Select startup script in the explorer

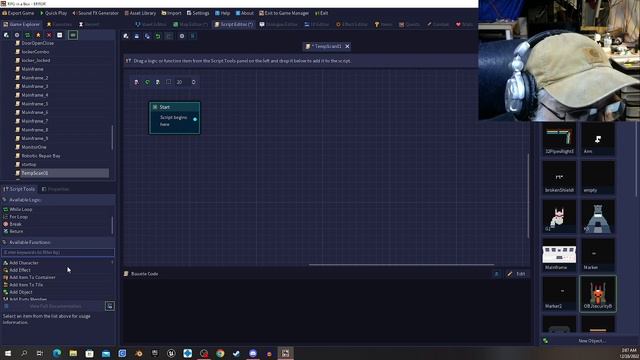tap(29, 164)
